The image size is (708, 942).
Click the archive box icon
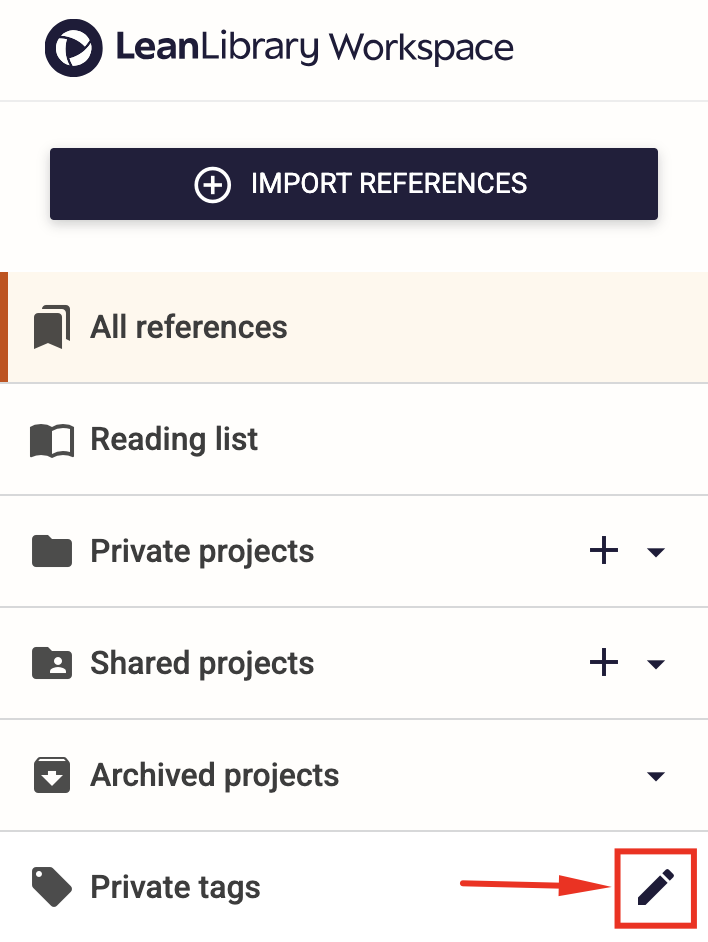coord(52,775)
